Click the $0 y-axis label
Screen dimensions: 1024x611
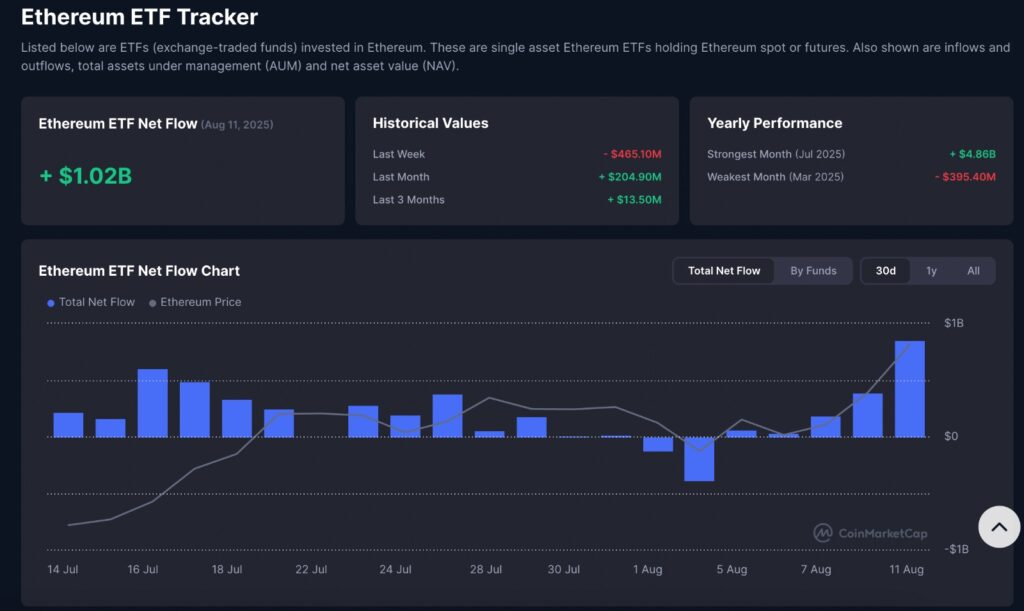pyautogui.click(x=951, y=436)
